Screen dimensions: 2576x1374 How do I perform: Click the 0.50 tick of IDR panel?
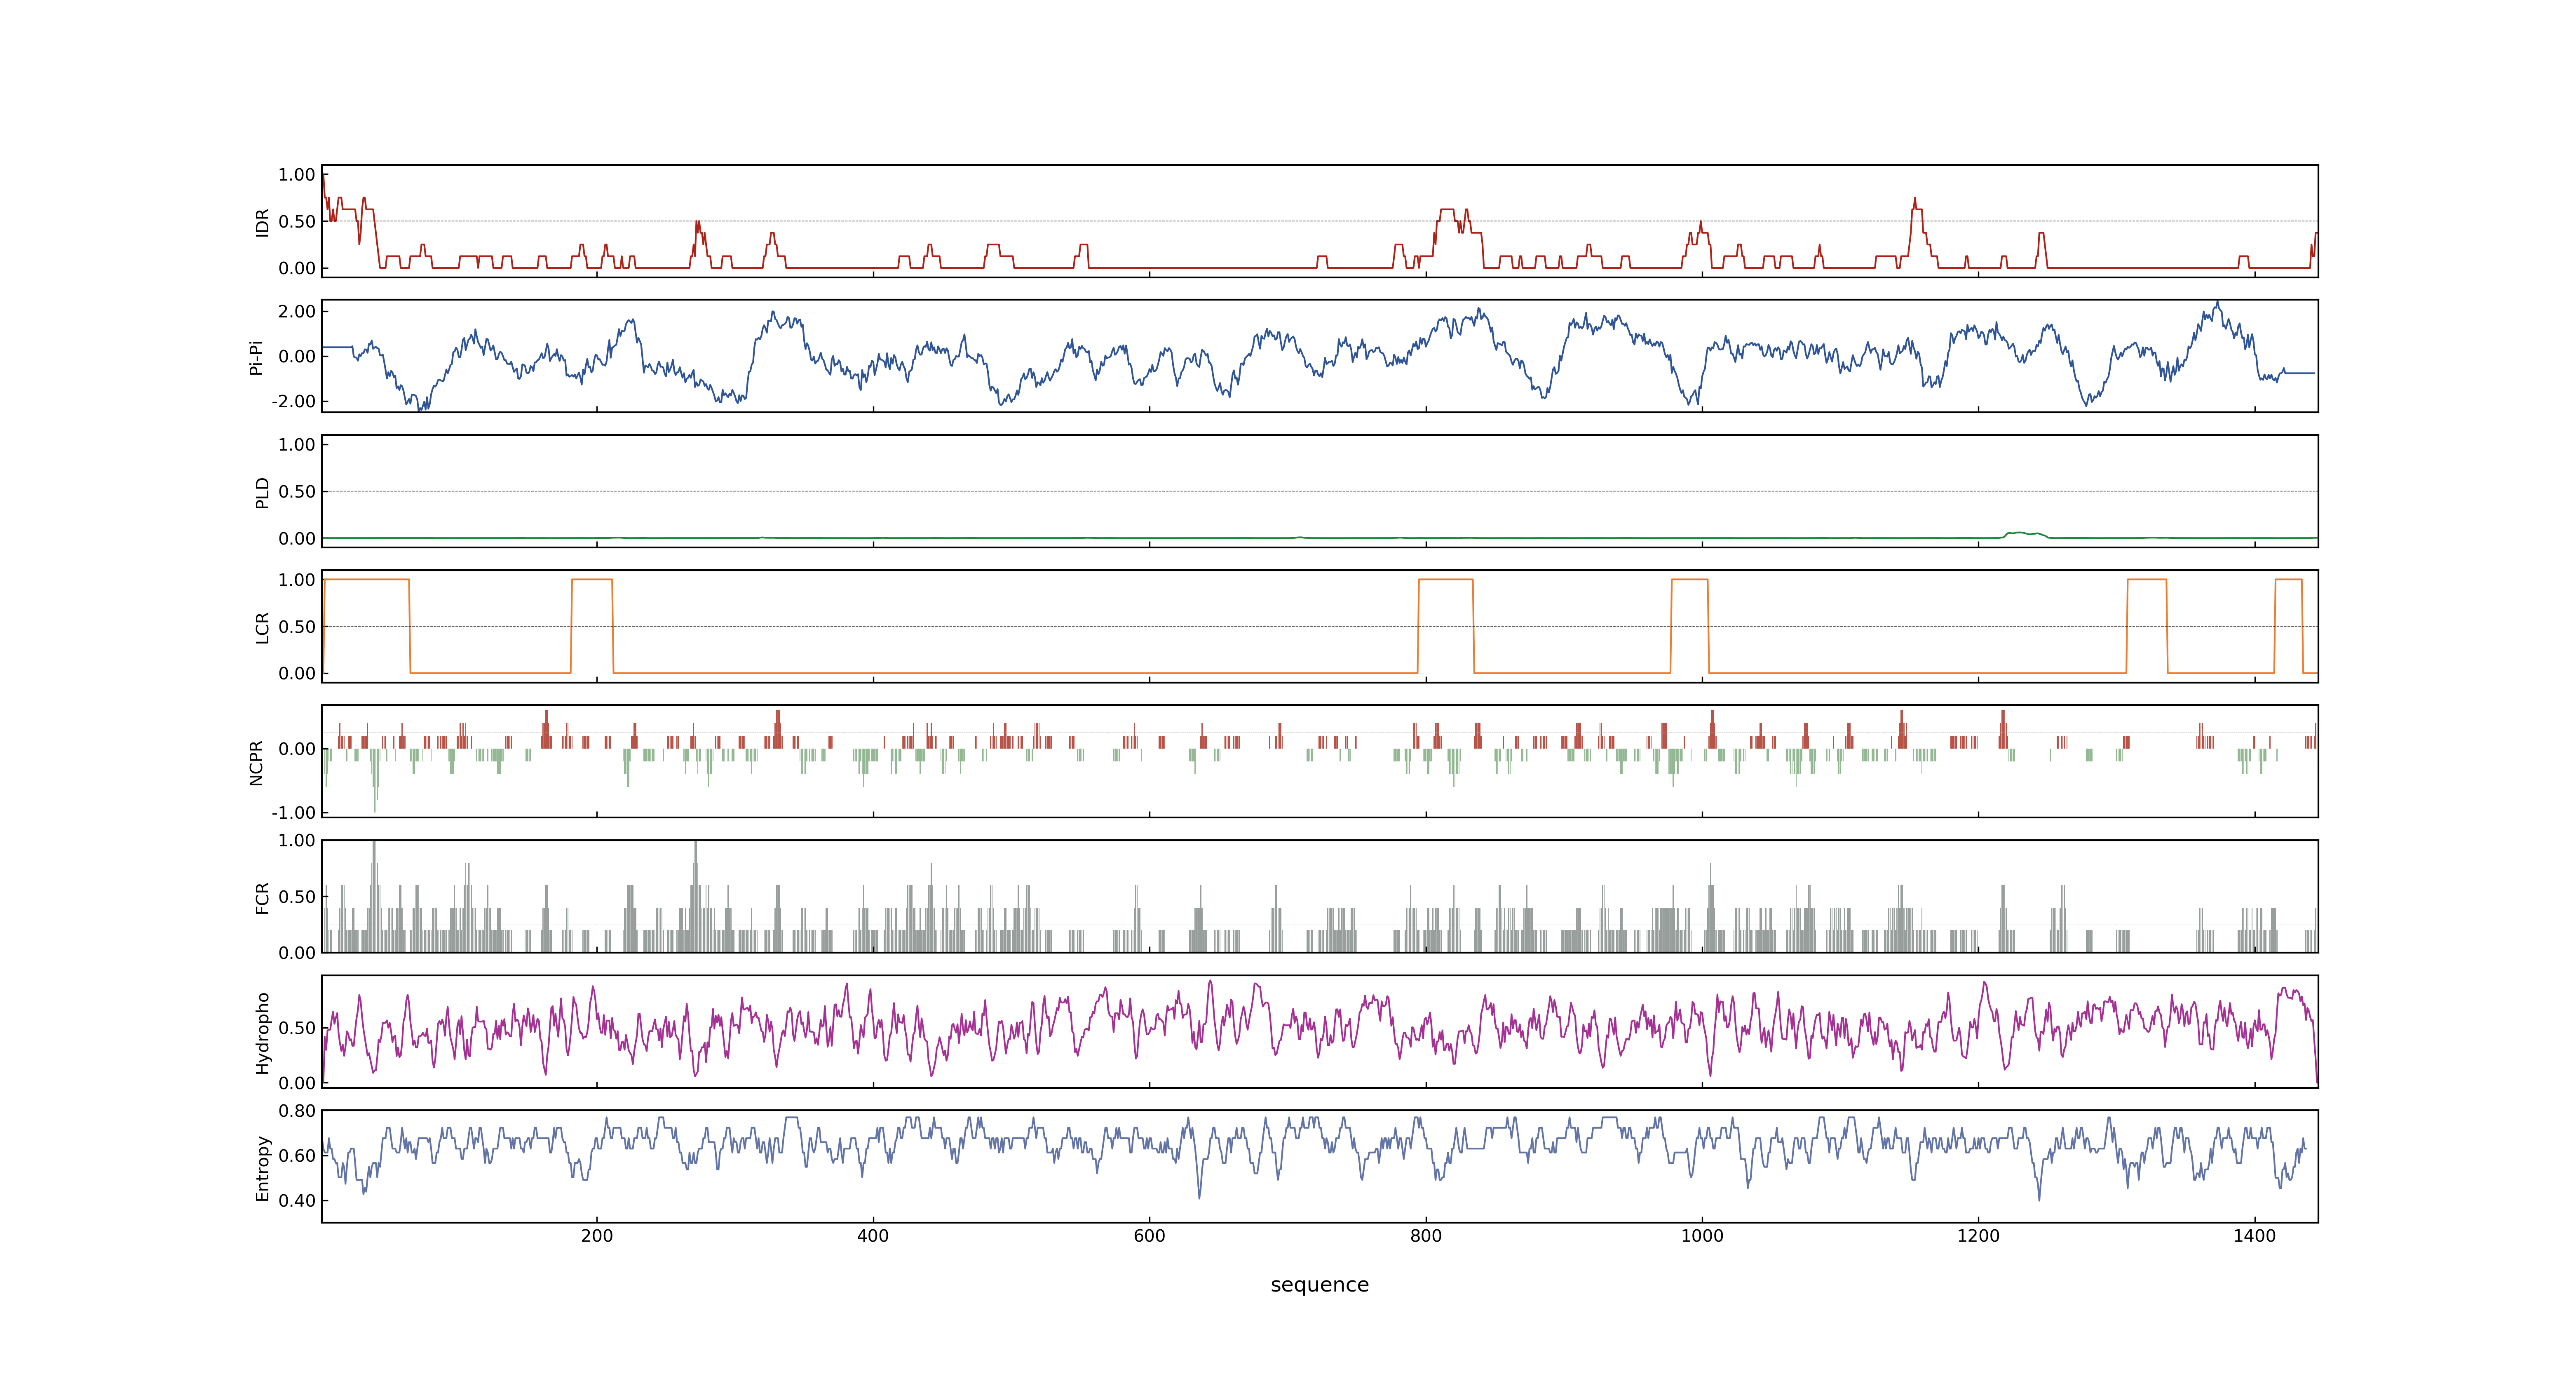point(297,222)
